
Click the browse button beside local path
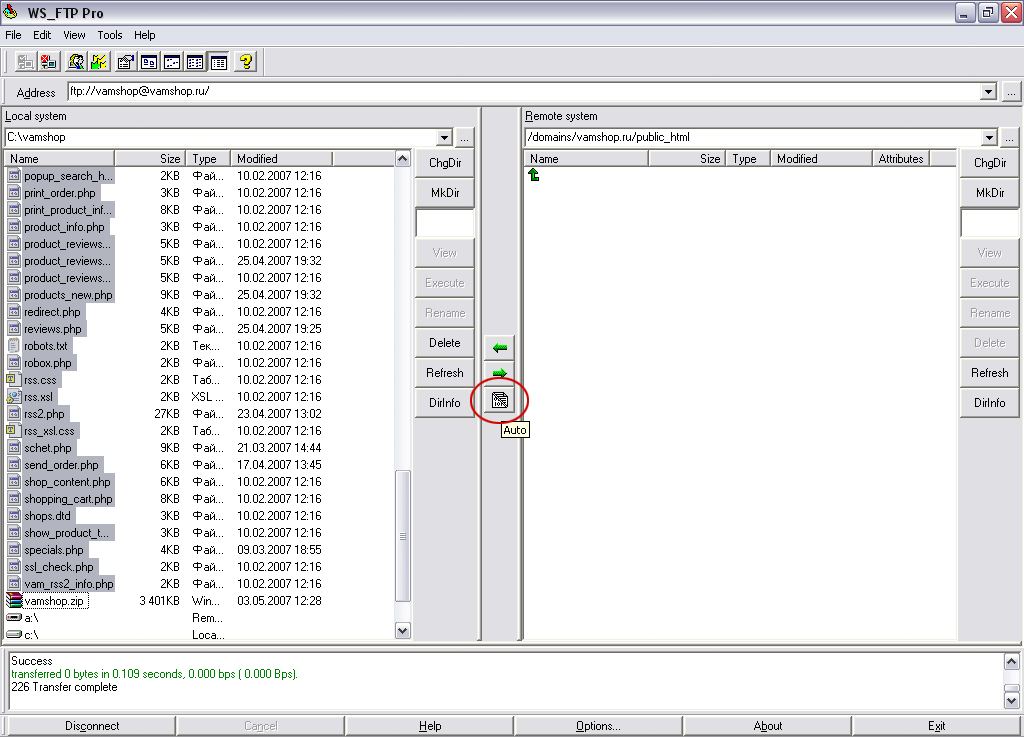click(464, 138)
